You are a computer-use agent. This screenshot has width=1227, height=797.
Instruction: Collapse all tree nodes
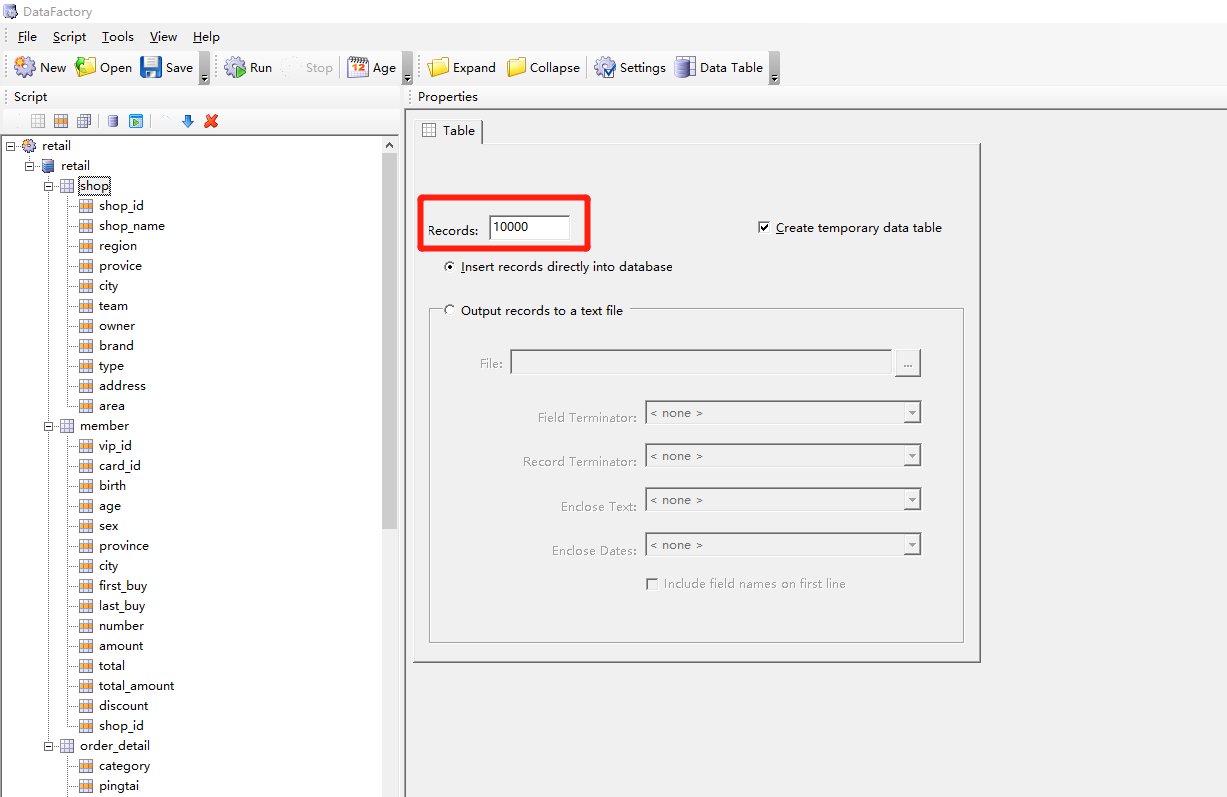(x=543, y=68)
